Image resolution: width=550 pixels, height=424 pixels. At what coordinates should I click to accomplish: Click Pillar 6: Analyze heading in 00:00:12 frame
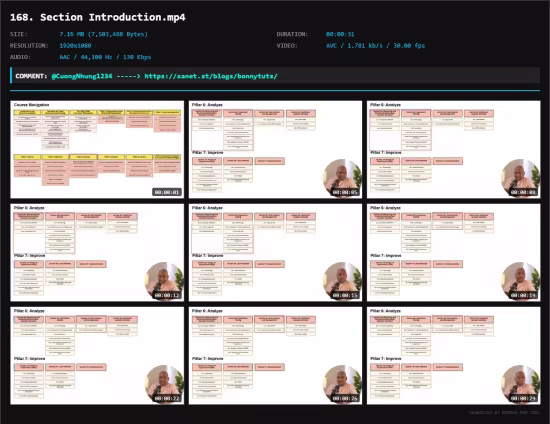tap(29, 208)
